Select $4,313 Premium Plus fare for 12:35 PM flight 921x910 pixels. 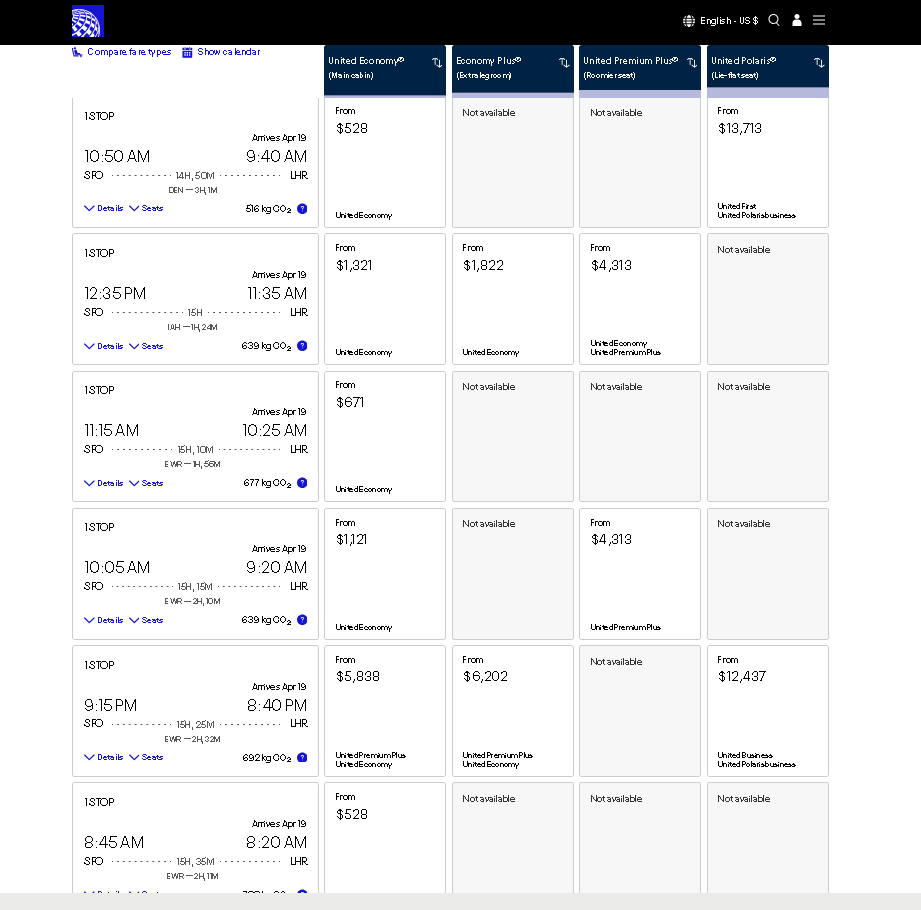(x=640, y=299)
